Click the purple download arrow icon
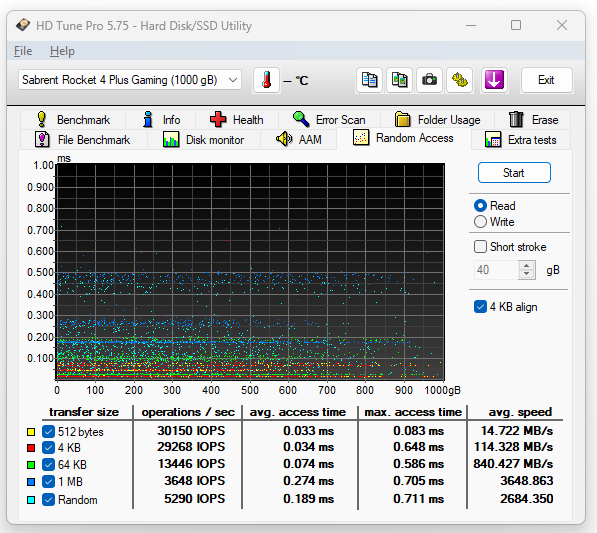 (494, 80)
